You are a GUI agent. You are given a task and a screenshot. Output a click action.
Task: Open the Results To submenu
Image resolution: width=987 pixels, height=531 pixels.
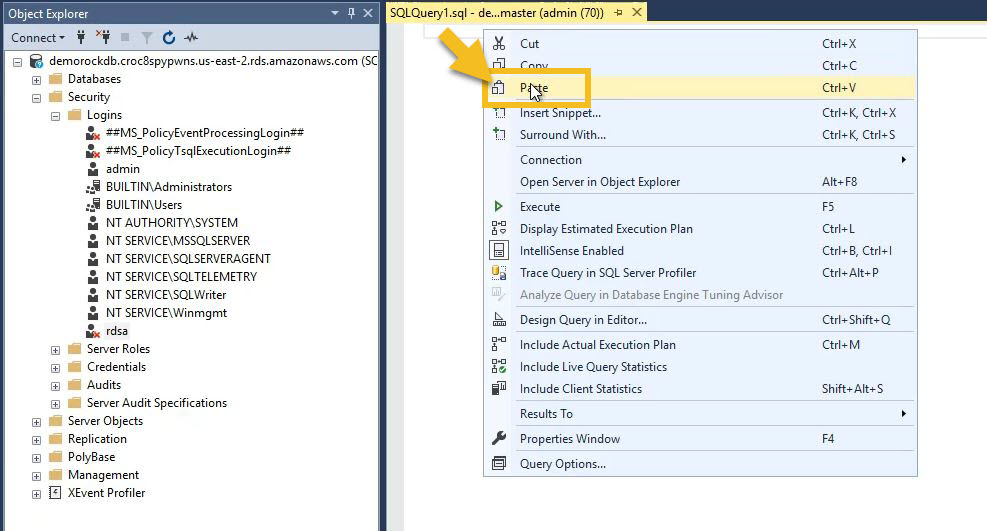700,414
